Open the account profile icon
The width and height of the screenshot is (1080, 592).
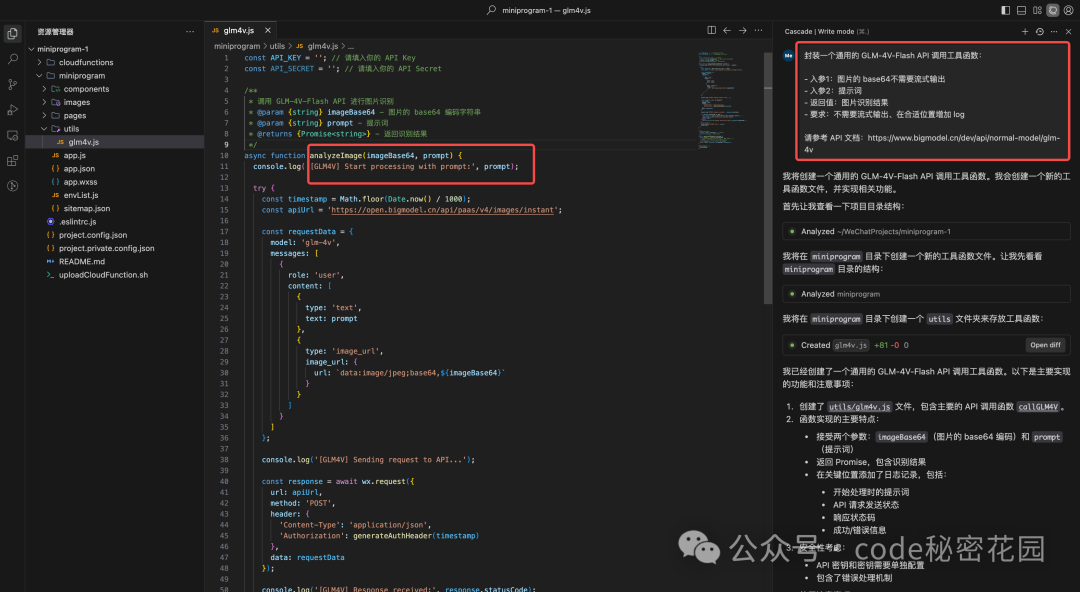click(x=1068, y=10)
